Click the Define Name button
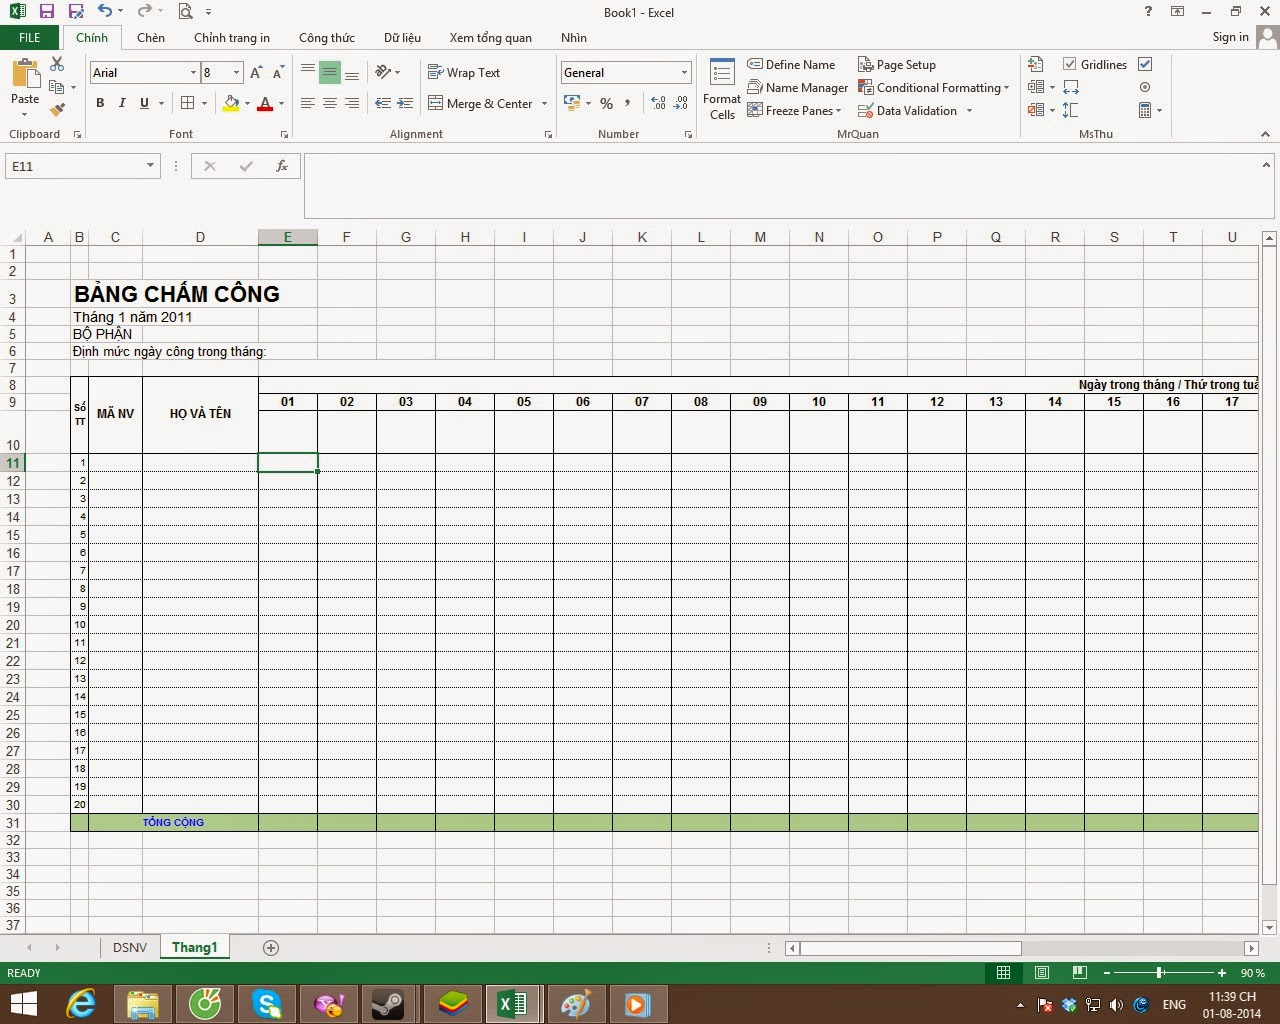Screen dimensions: 1280x1024 [792, 64]
